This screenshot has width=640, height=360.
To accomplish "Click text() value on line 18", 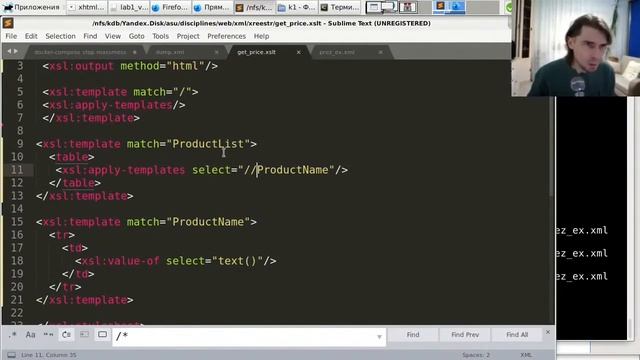I will [x=238, y=261].
